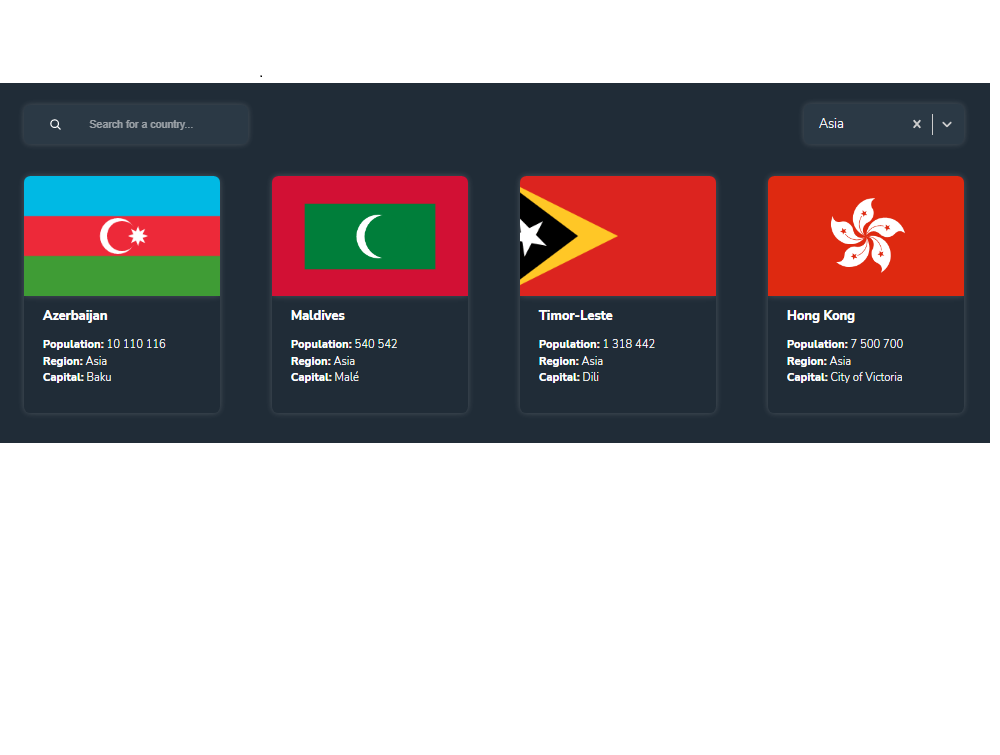Click the Azerbaijan flag image

pyautogui.click(x=121, y=236)
